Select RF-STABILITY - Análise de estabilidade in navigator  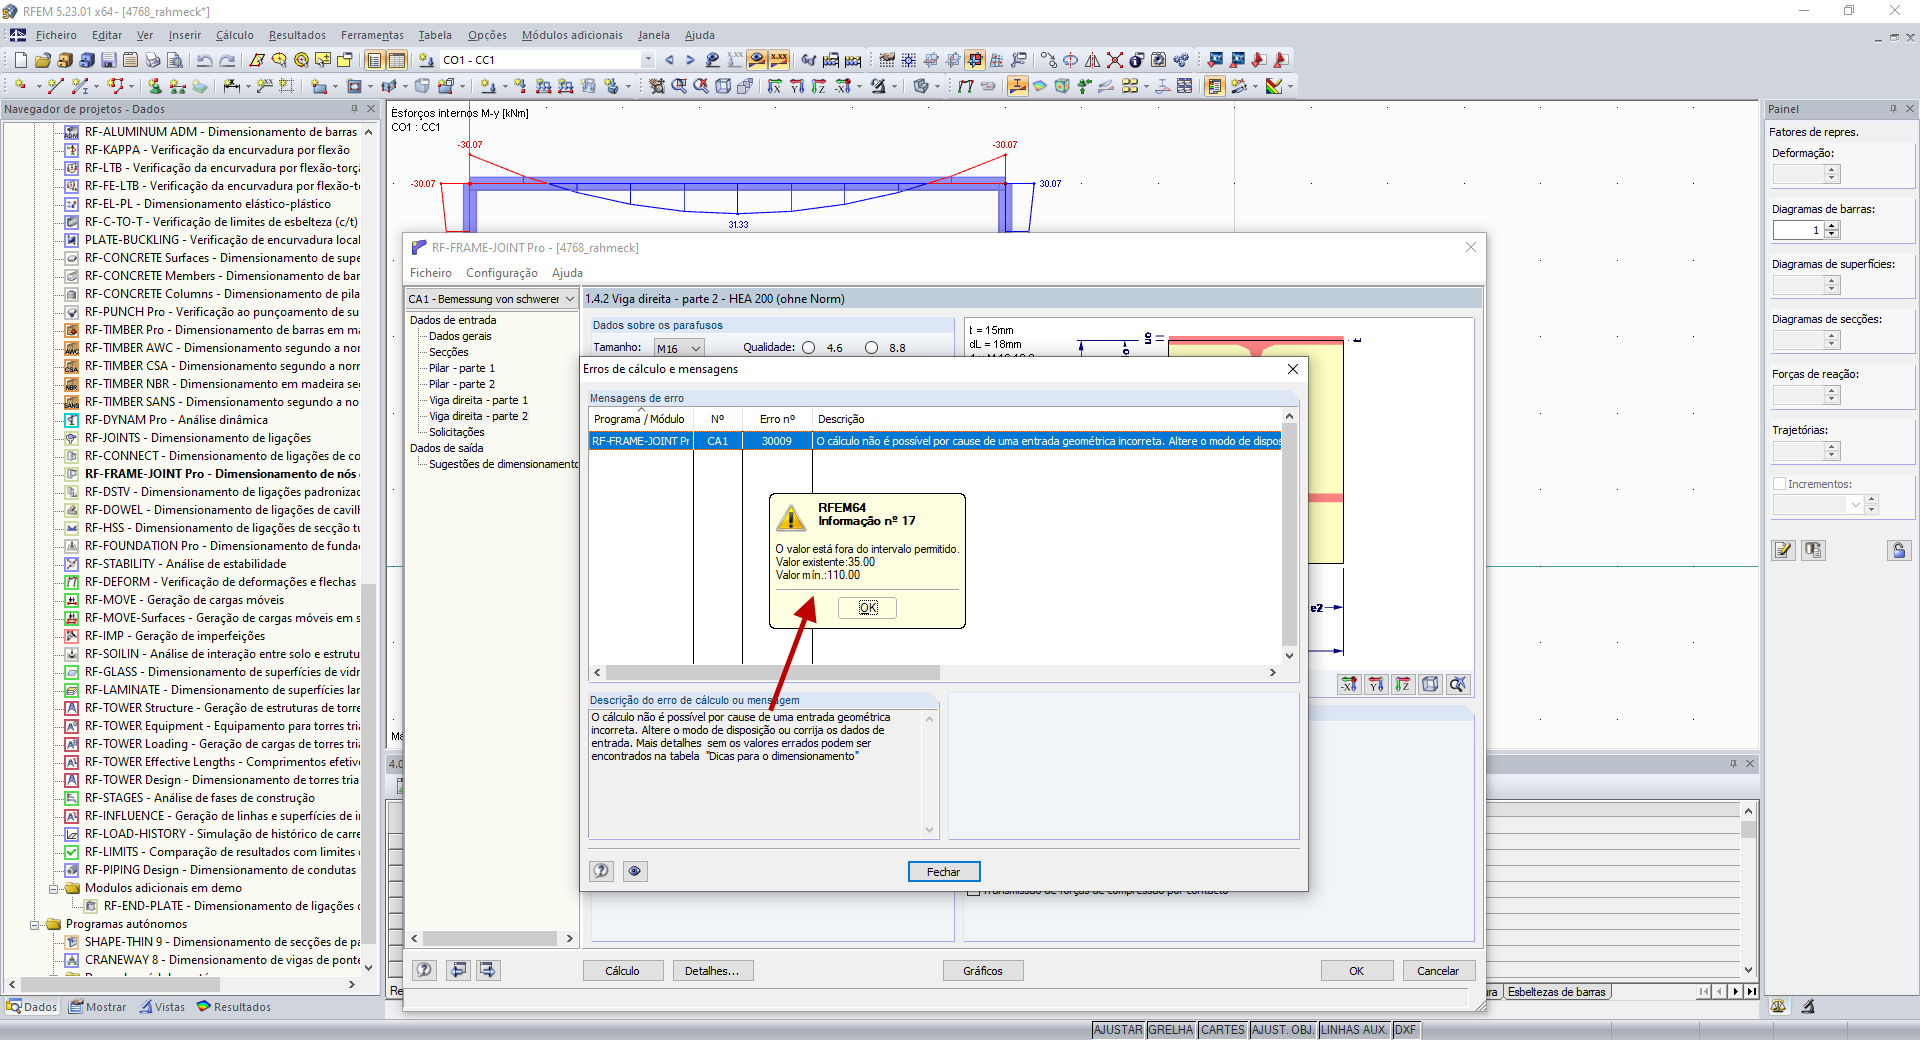(185, 564)
